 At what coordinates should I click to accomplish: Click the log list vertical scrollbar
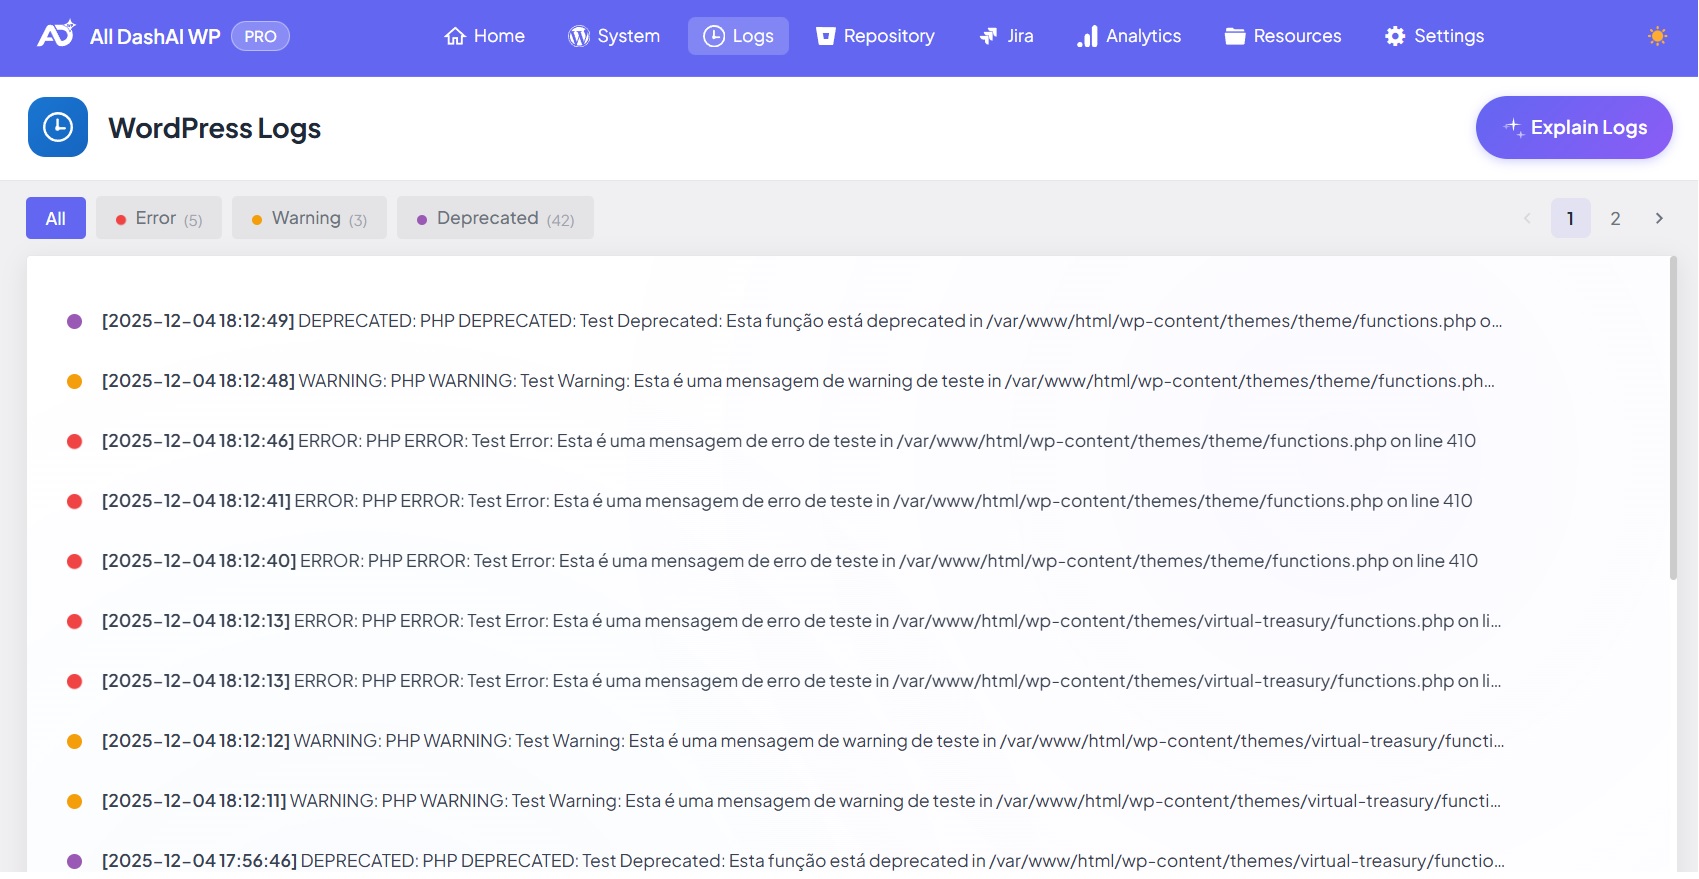pyautogui.click(x=1673, y=420)
